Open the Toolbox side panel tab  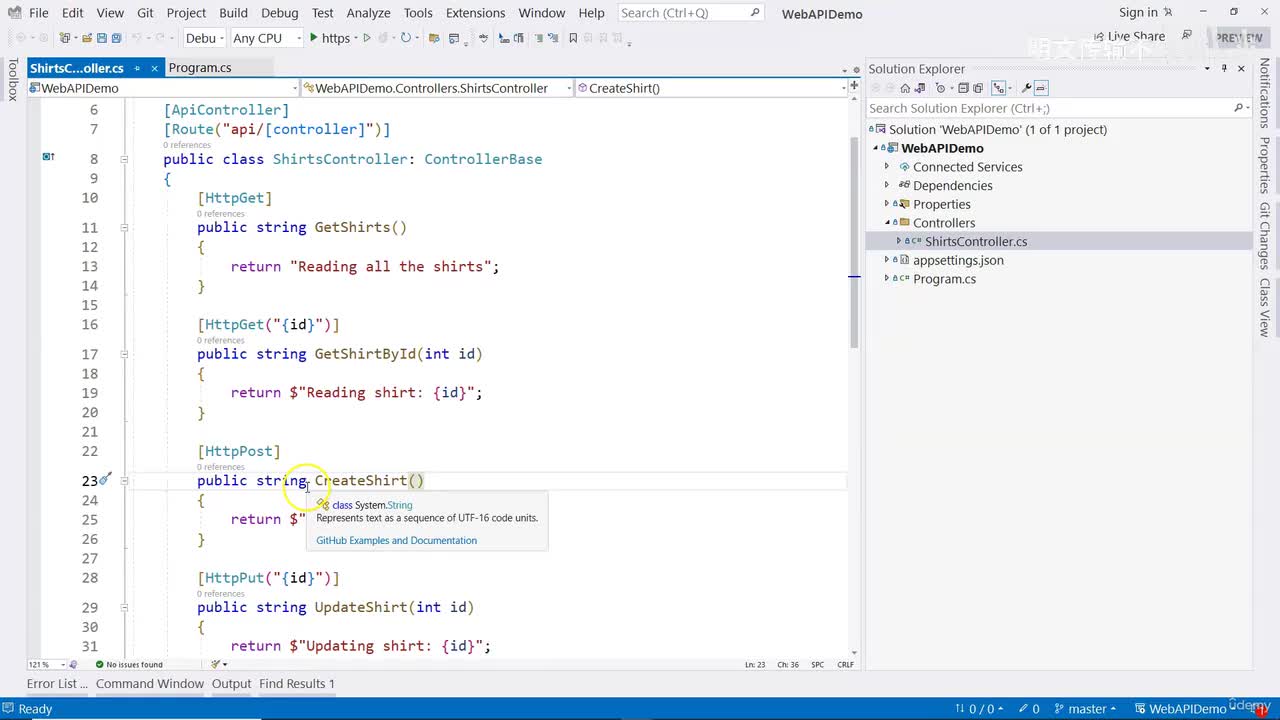click(x=13, y=80)
